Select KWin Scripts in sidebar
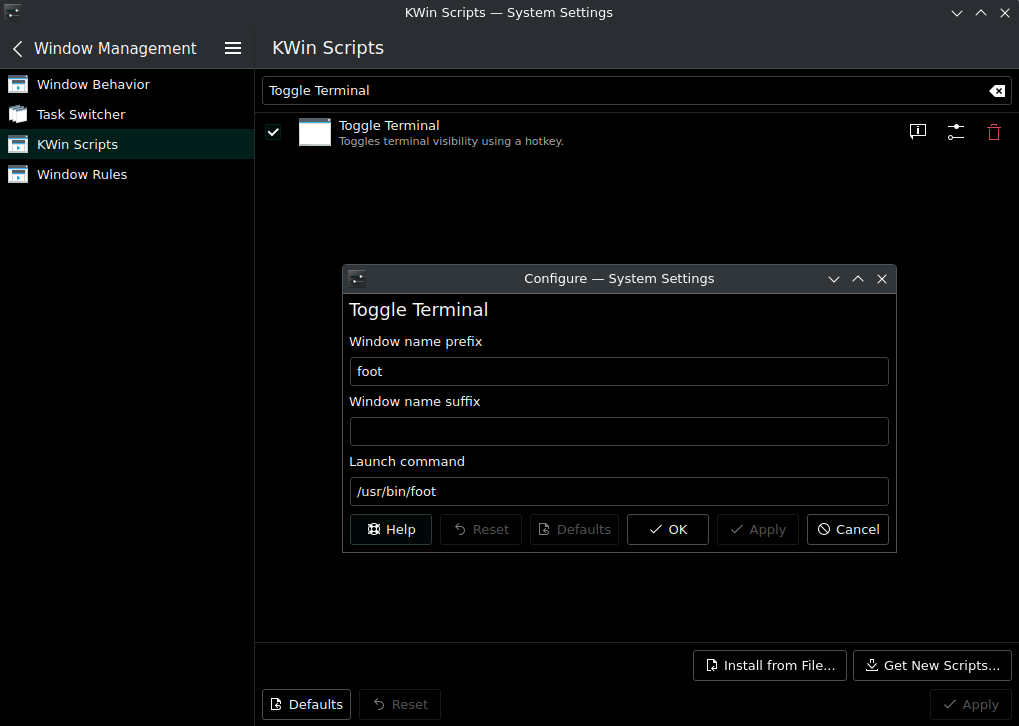Image resolution: width=1019 pixels, height=726 pixels. (x=127, y=144)
